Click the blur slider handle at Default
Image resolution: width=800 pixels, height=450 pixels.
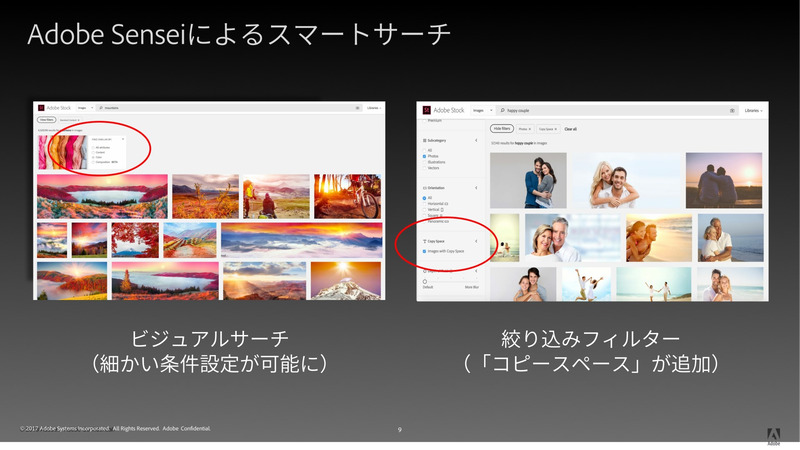click(424, 281)
